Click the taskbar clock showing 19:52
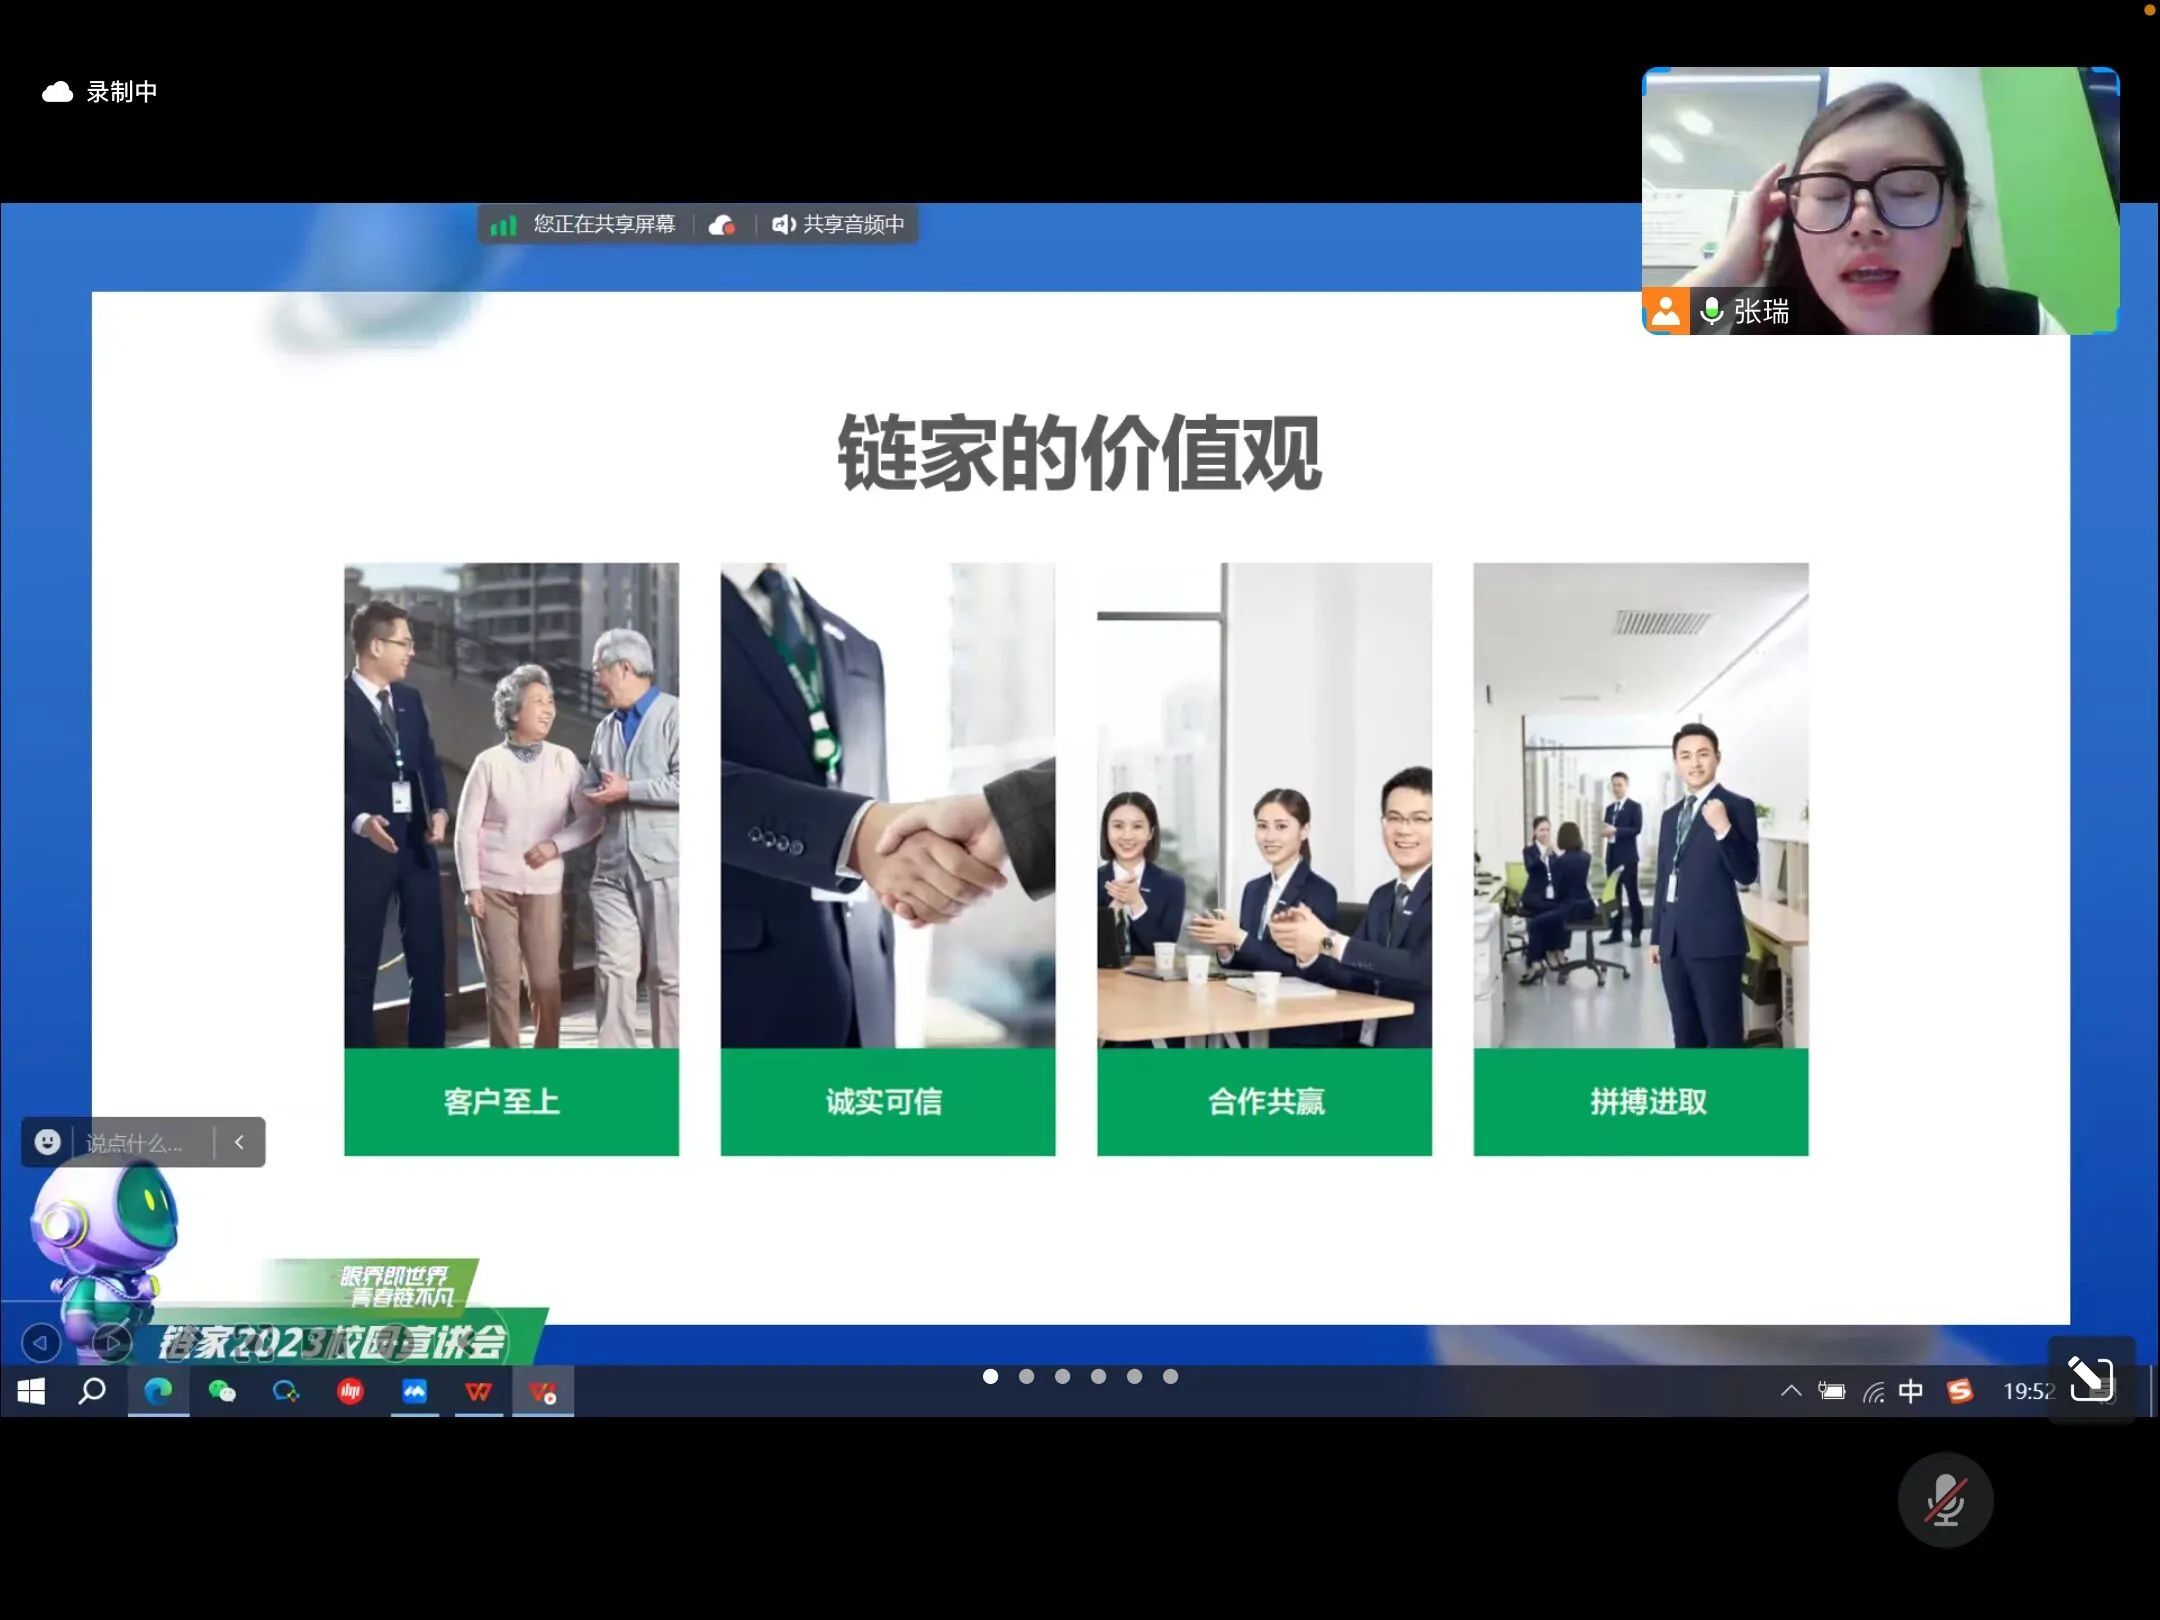The image size is (2160, 1620). point(2028,1391)
